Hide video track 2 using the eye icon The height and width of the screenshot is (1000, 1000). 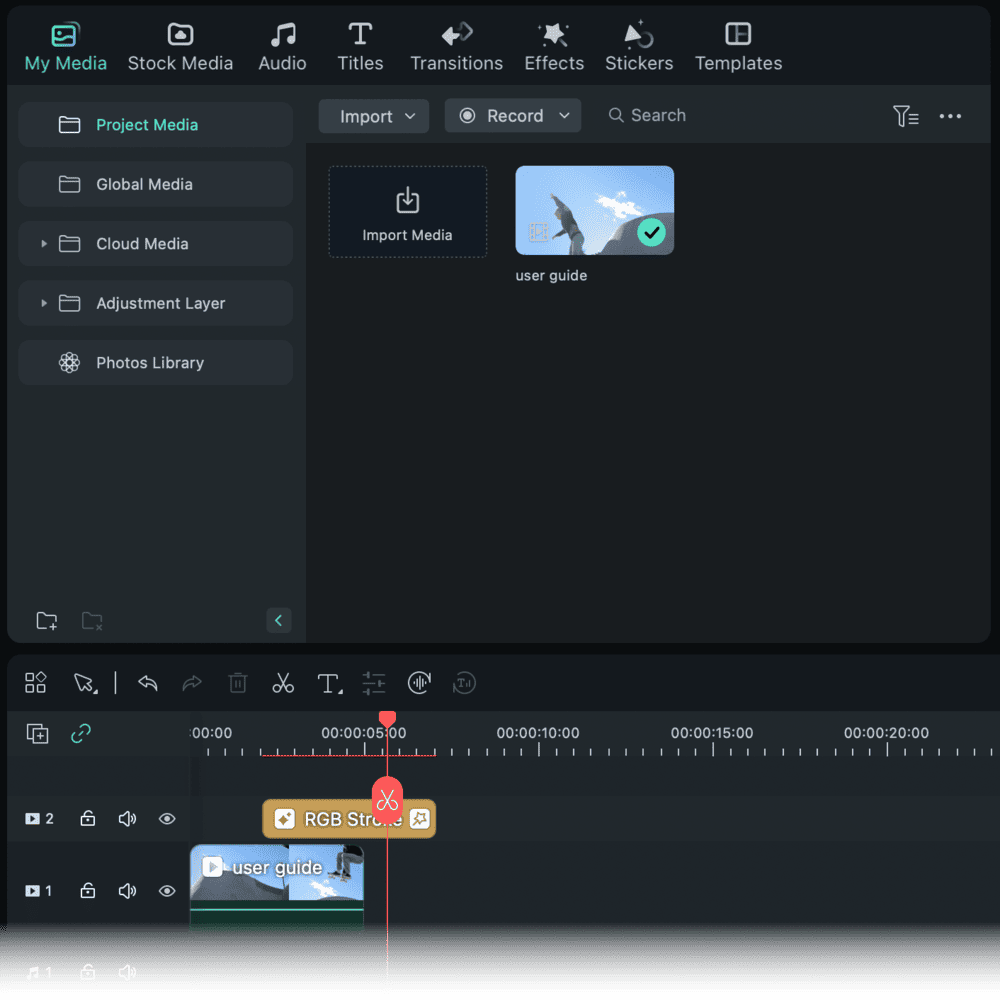tap(167, 818)
